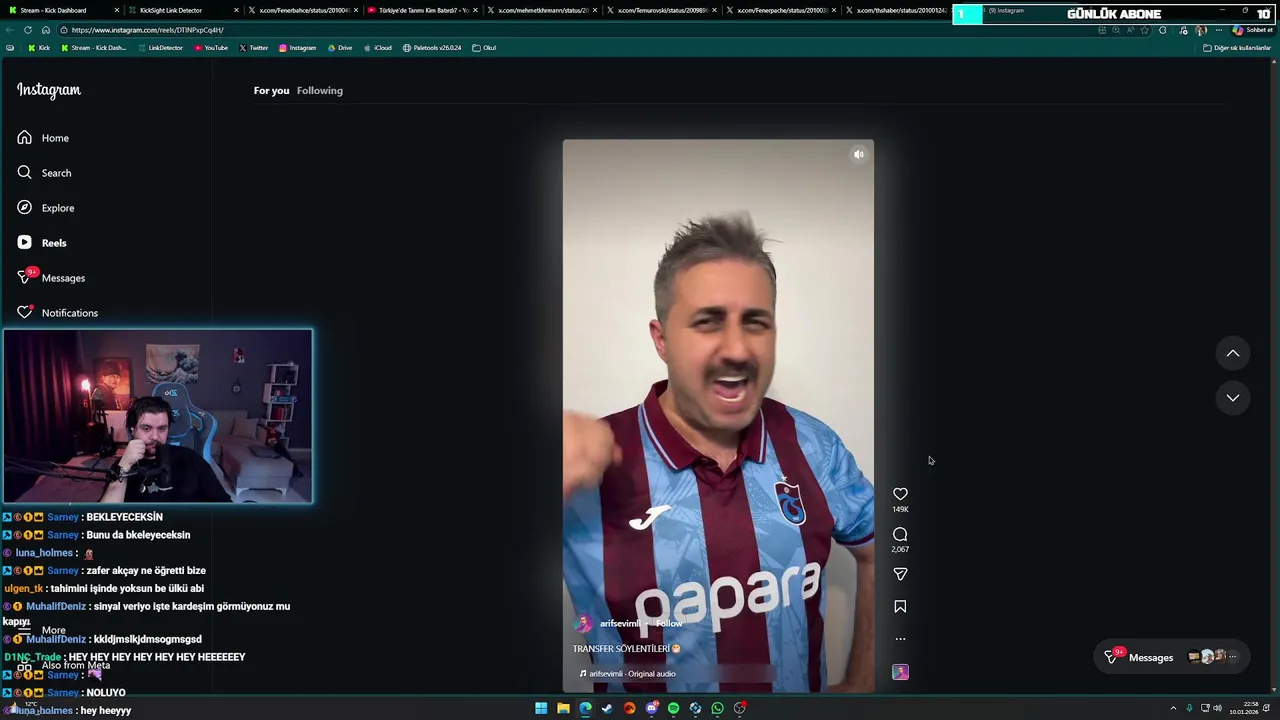
Task: Open the Kick bookmark
Action: 39,48
